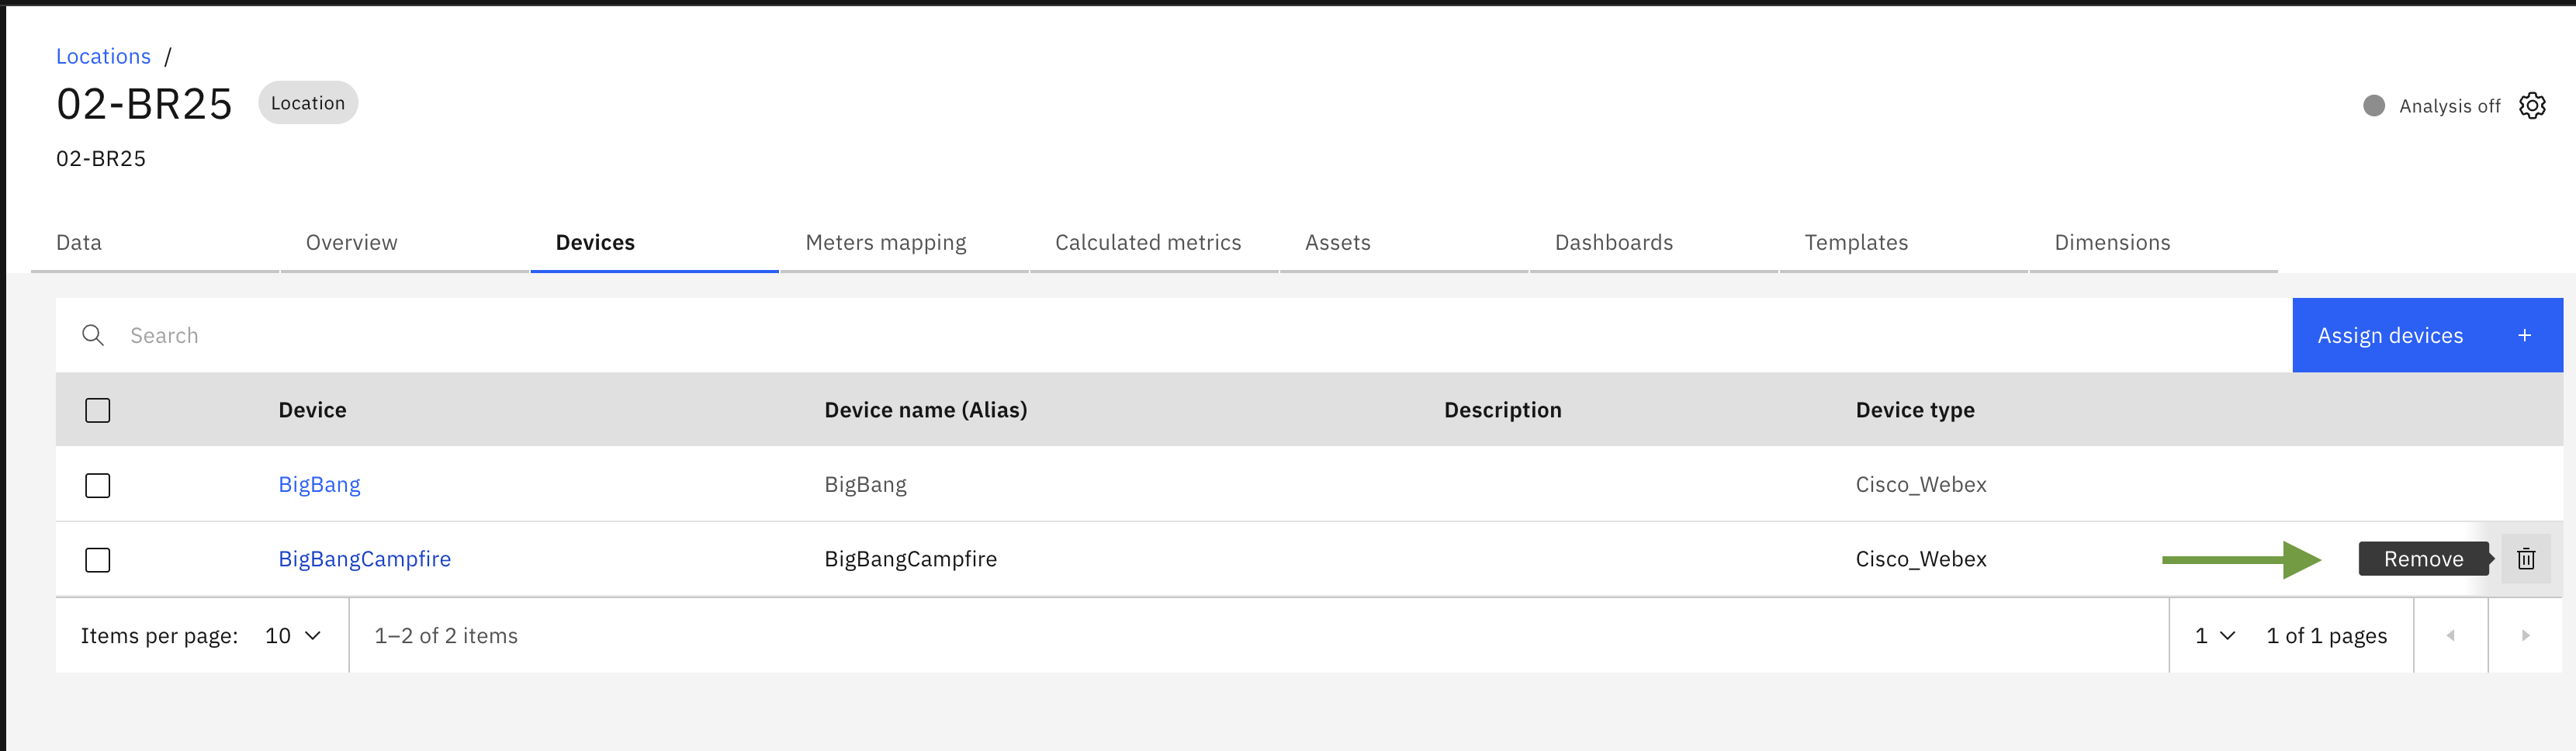Viewport: 2576px width, 751px height.
Task: Open the Items per page dropdown
Action: (293, 636)
